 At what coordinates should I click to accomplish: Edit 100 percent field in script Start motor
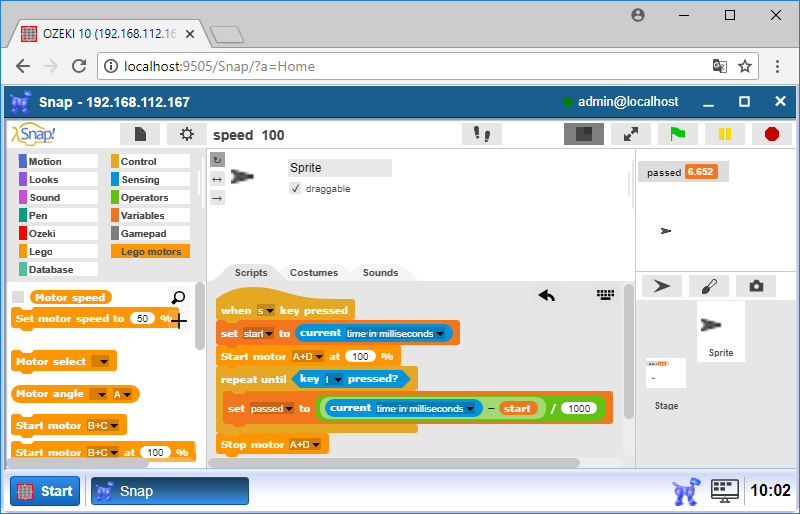click(360, 356)
